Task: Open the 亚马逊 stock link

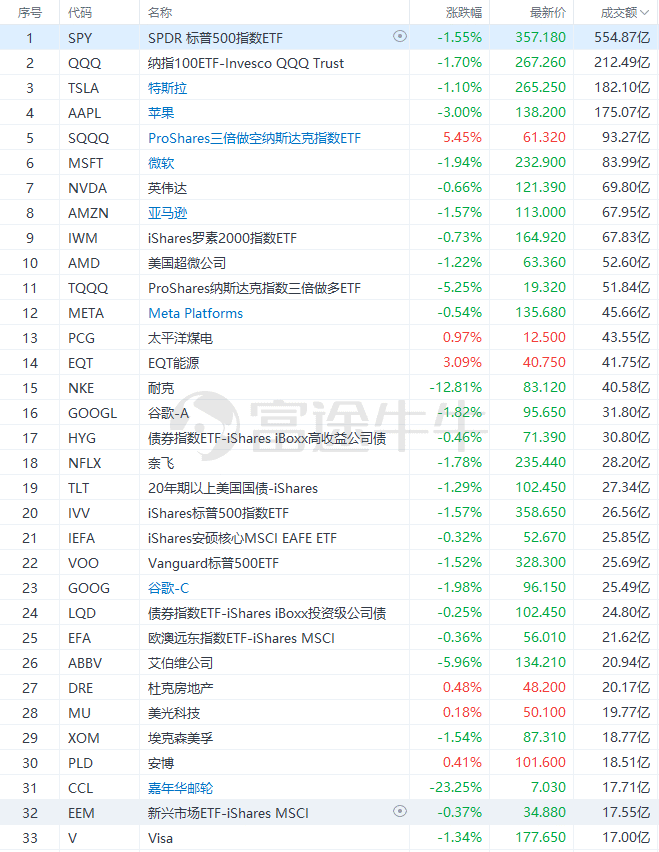Action: click(167, 213)
